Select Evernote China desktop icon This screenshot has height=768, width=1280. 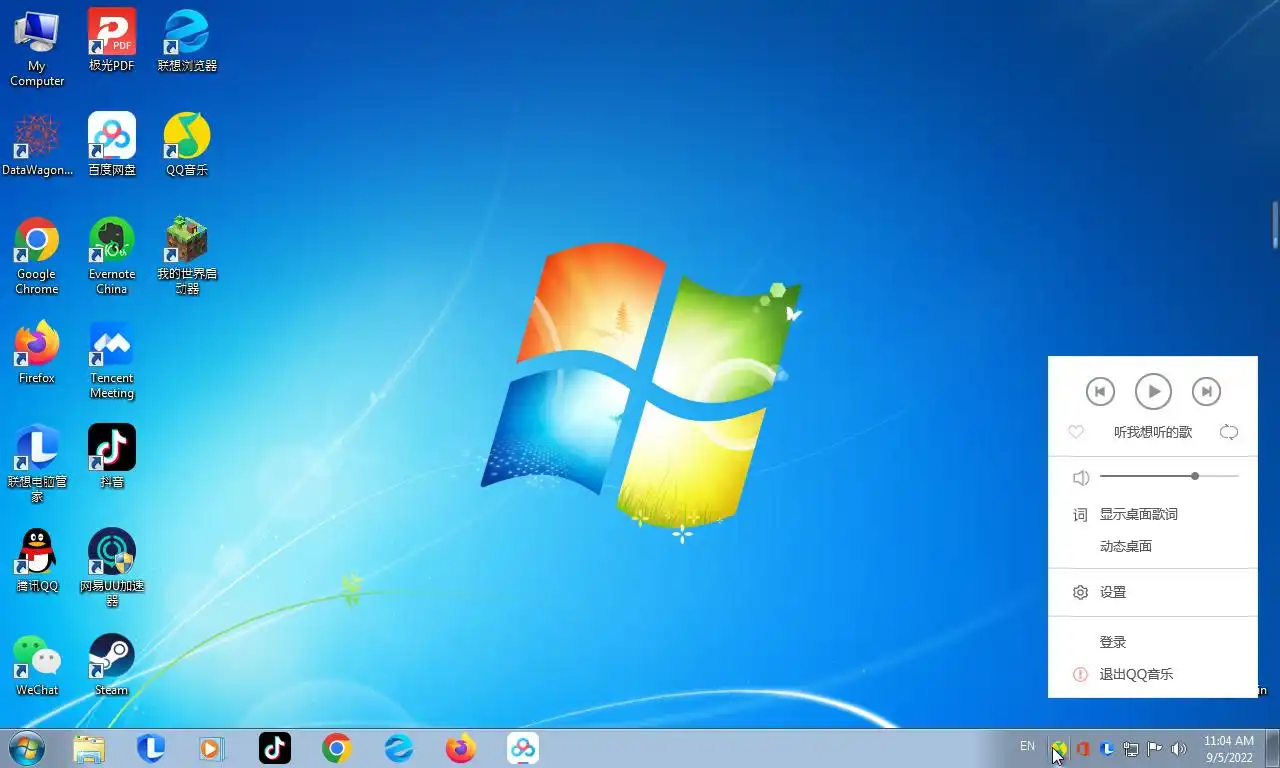112,257
